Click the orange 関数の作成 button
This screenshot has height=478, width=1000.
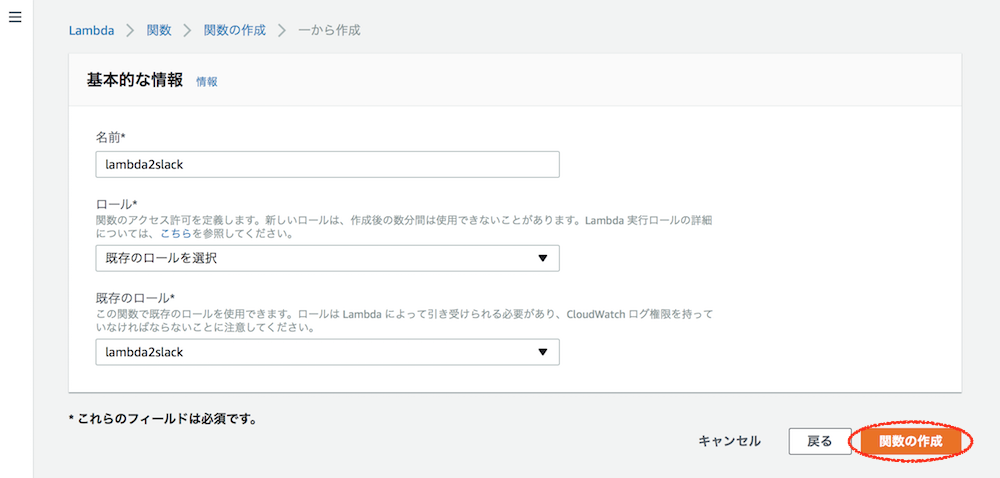911,440
